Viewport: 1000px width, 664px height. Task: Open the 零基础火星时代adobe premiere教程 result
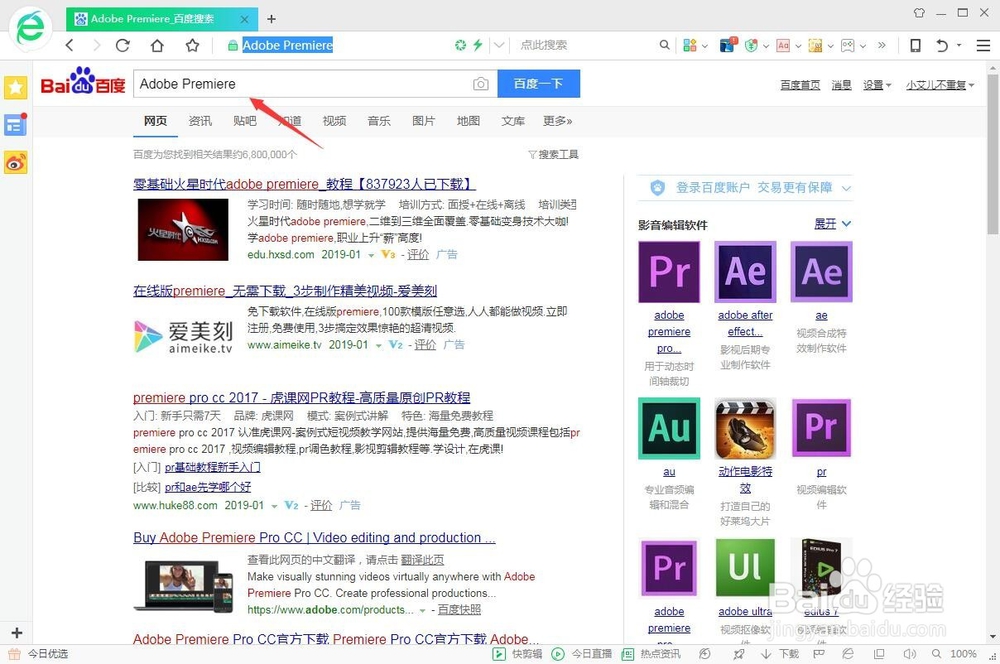pos(304,184)
